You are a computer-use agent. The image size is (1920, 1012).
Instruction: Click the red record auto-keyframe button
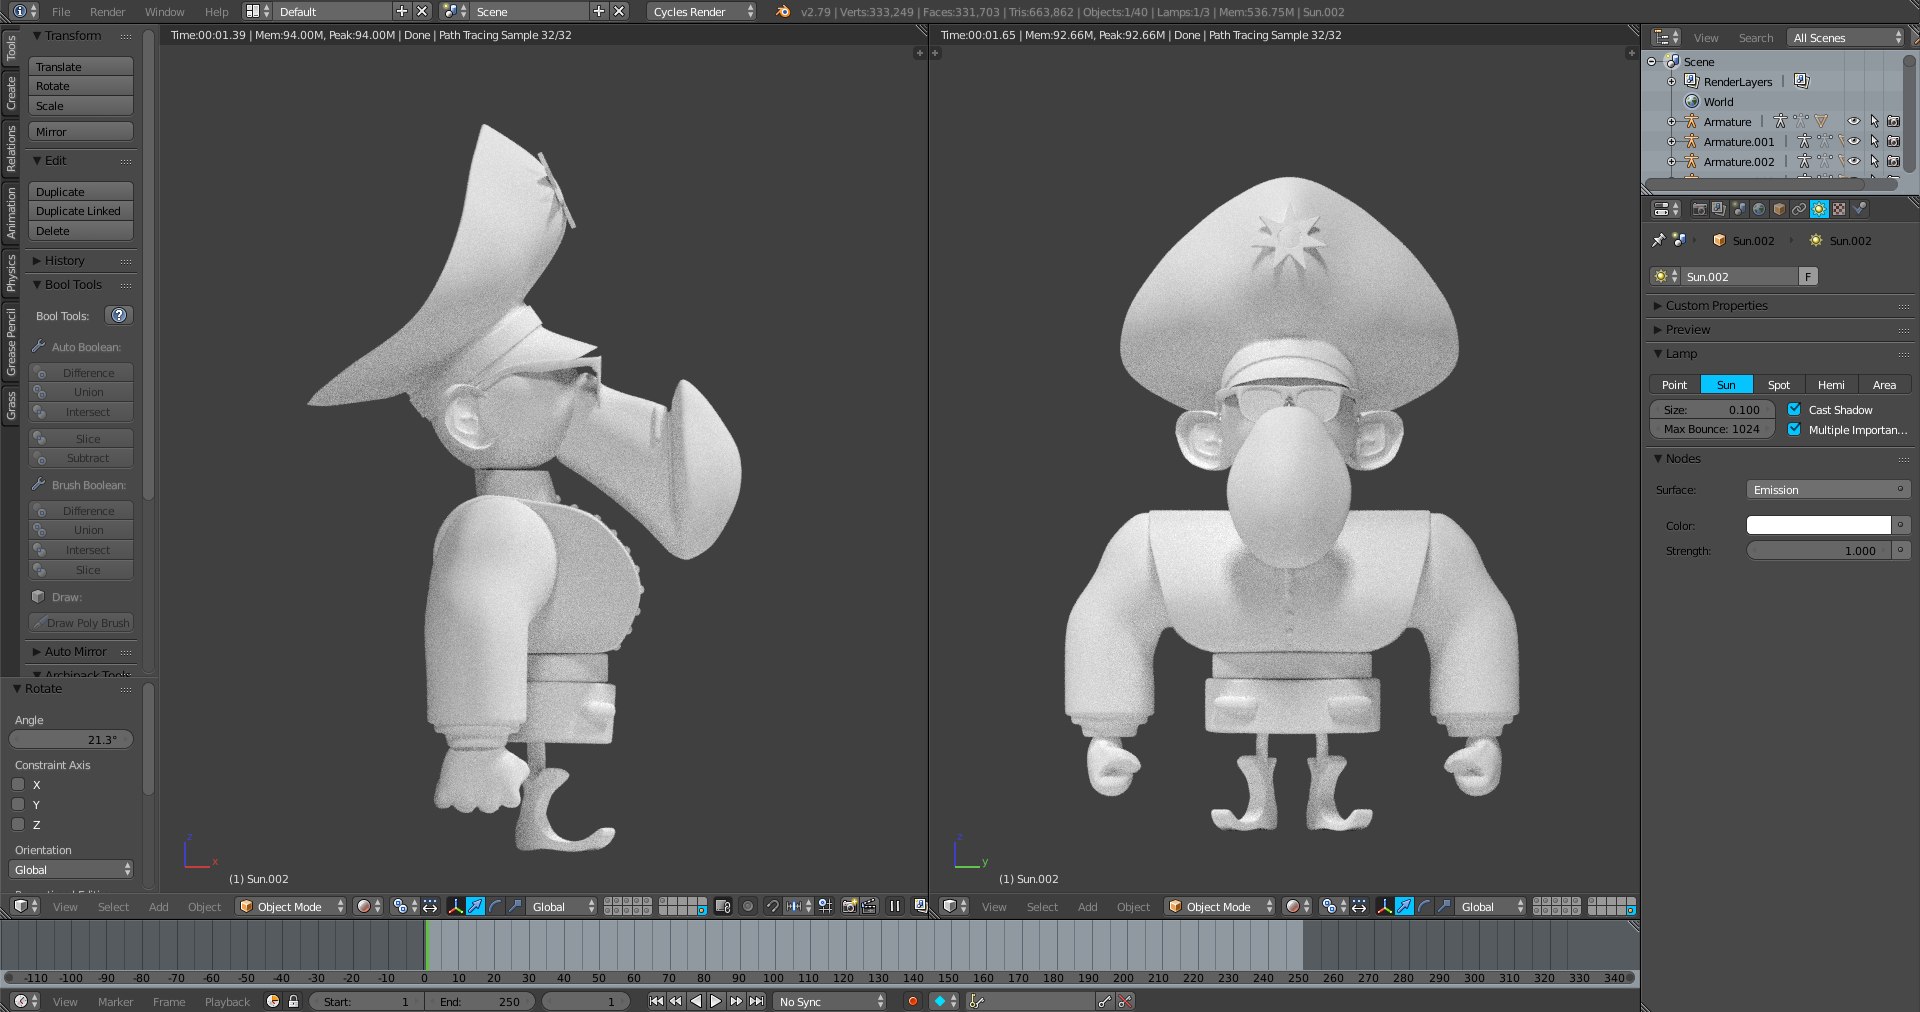[912, 1001]
